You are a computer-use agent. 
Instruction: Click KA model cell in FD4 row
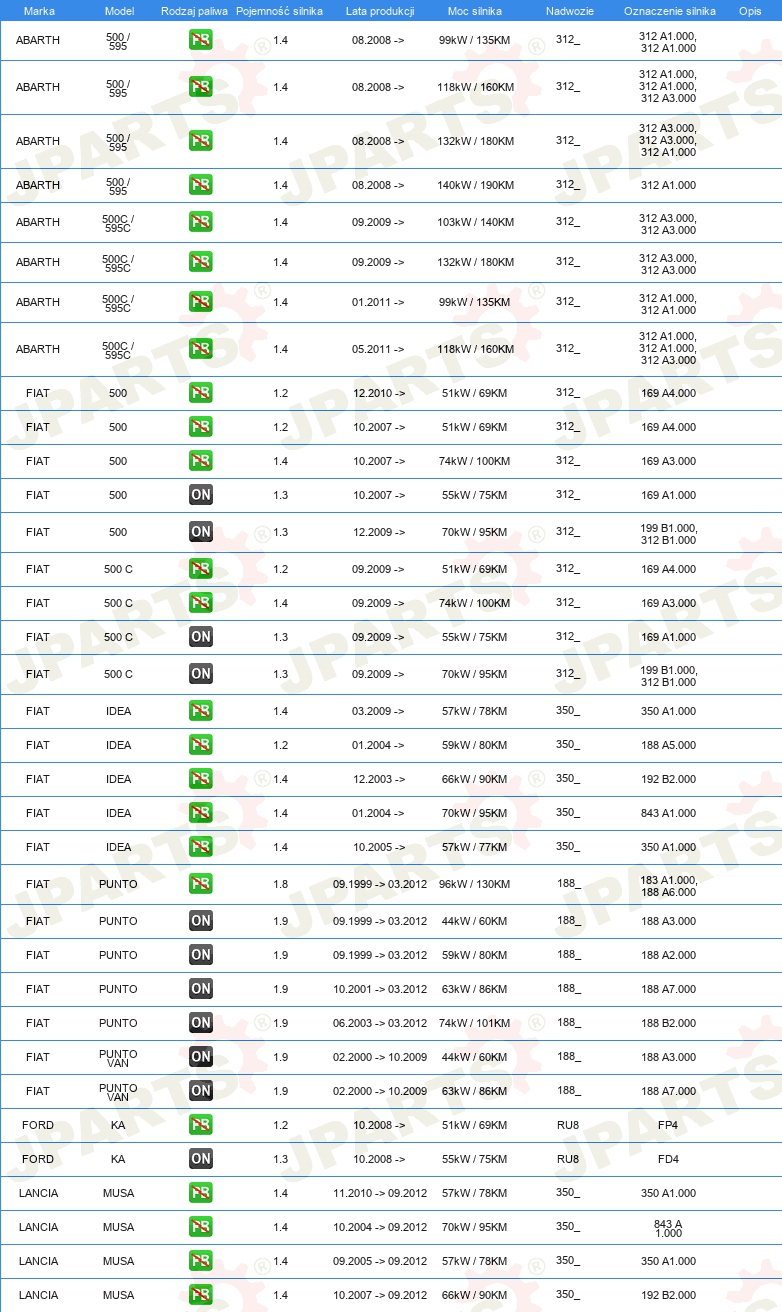click(x=118, y=1159)
